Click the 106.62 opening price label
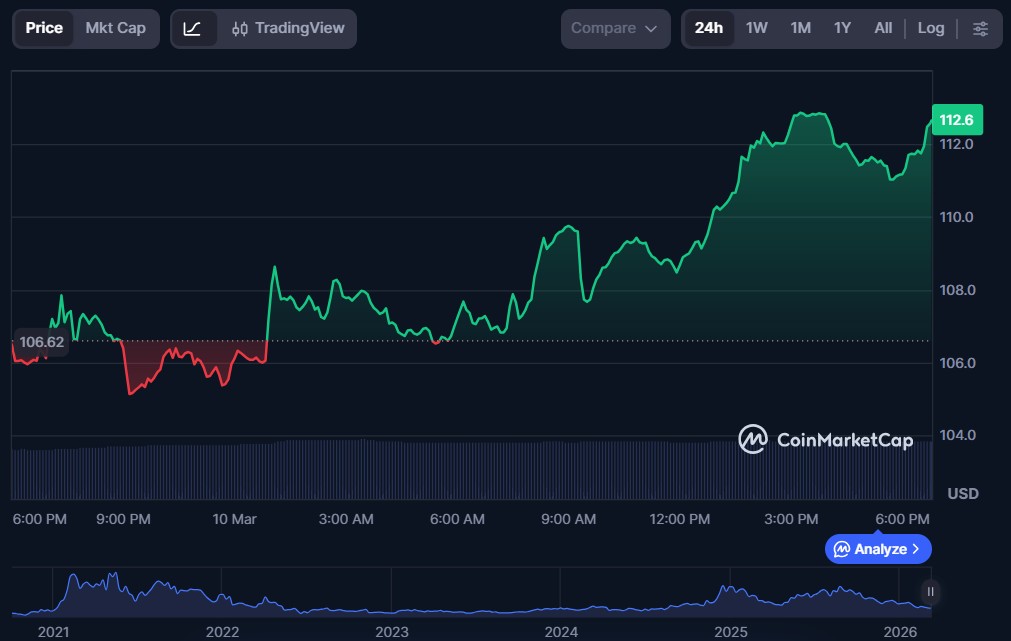 click(x=42, y=342)
